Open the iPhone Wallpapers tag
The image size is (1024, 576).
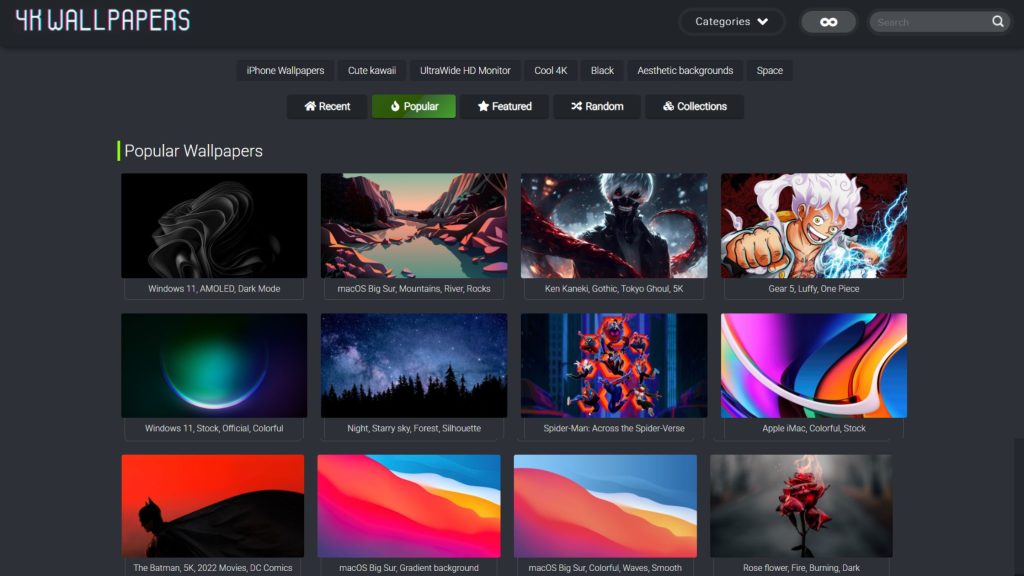tap(285, 71)
